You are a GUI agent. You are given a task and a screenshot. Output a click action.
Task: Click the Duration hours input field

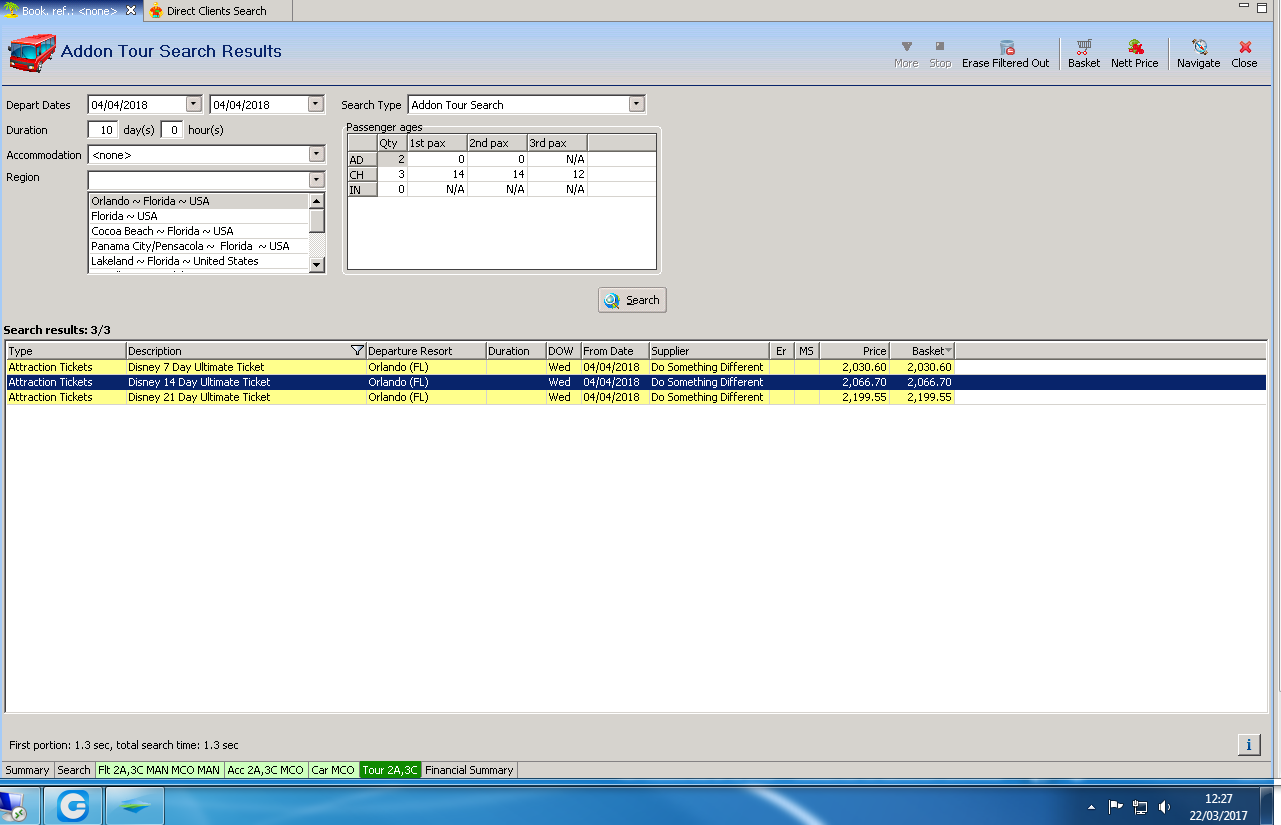pyautogui.click(x=172, y=130)
